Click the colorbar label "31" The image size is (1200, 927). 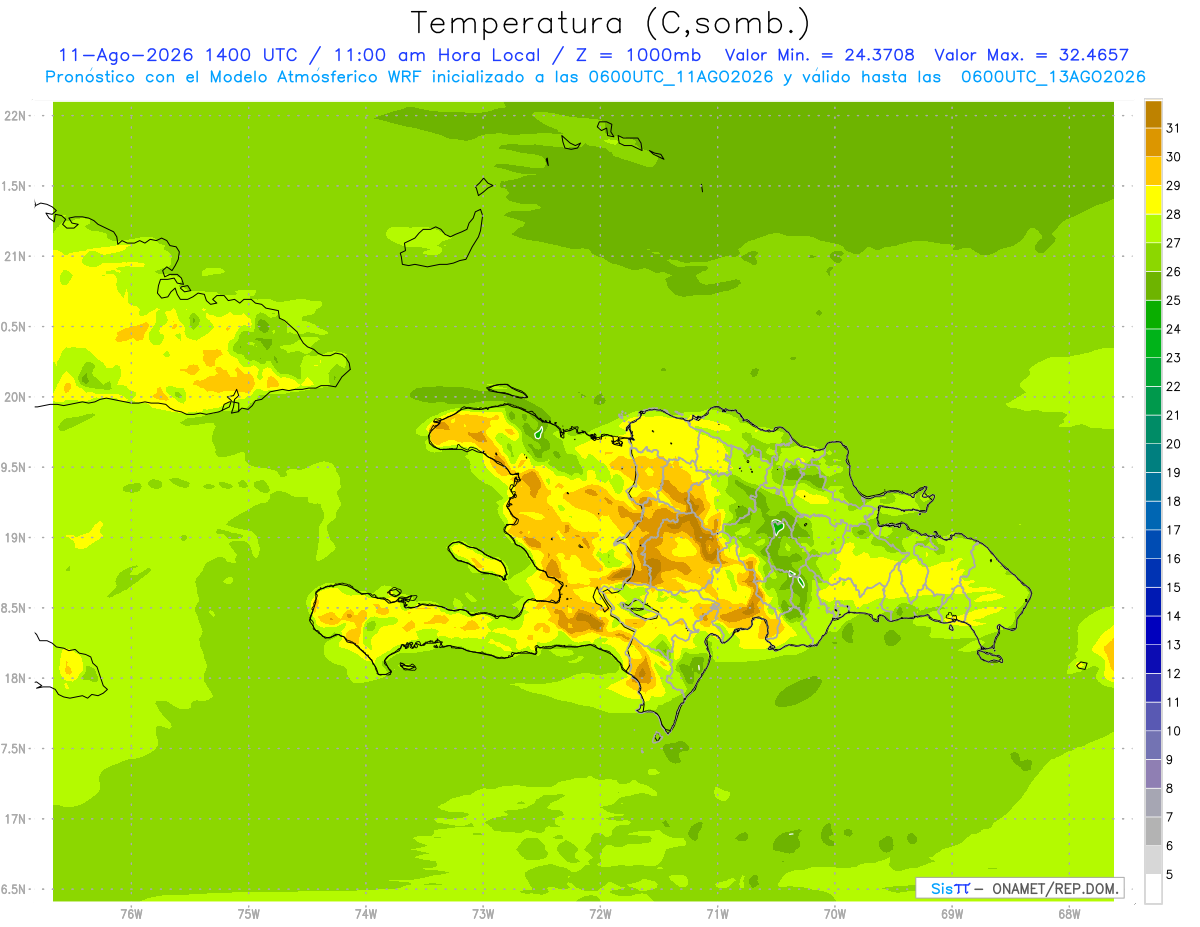point(1174,129)
